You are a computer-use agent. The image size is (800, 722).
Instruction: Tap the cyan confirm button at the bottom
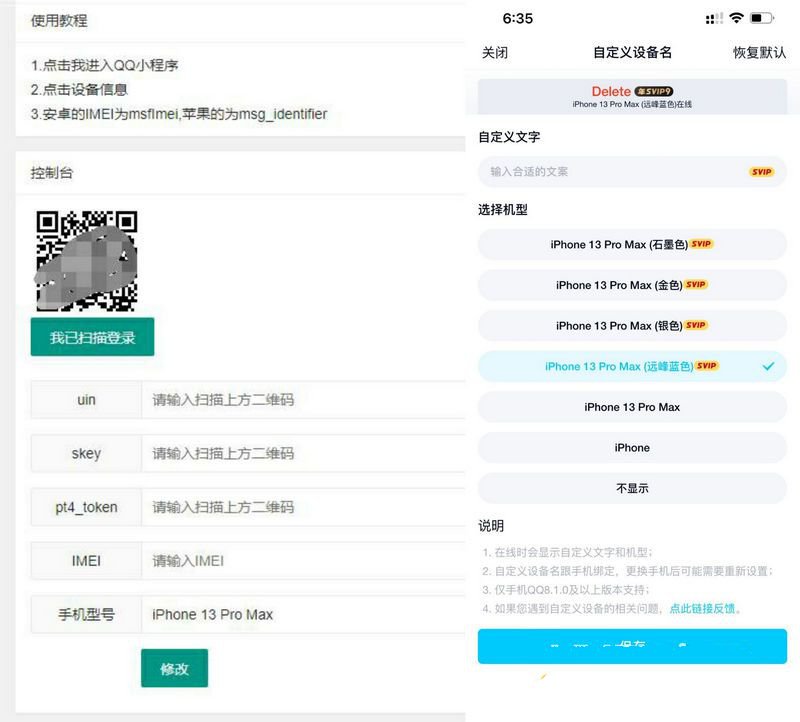coord(631,647)
